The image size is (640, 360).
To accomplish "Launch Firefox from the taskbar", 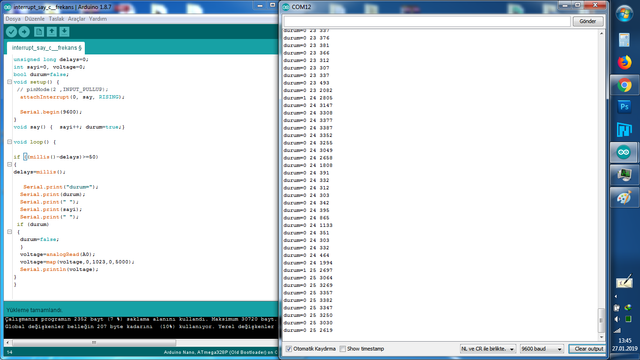I will click(624, 62).
